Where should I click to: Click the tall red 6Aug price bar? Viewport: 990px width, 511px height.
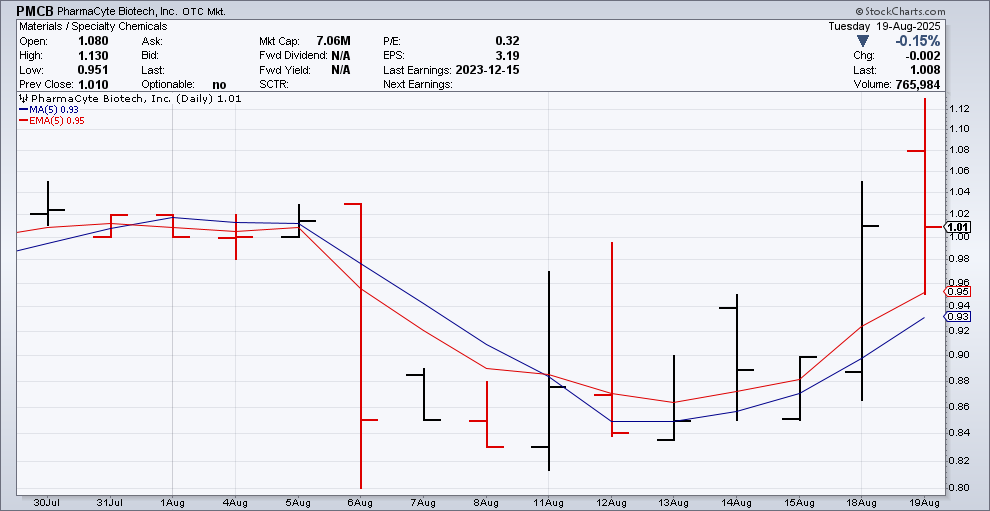pyautogui.click(x=361, y=346)
